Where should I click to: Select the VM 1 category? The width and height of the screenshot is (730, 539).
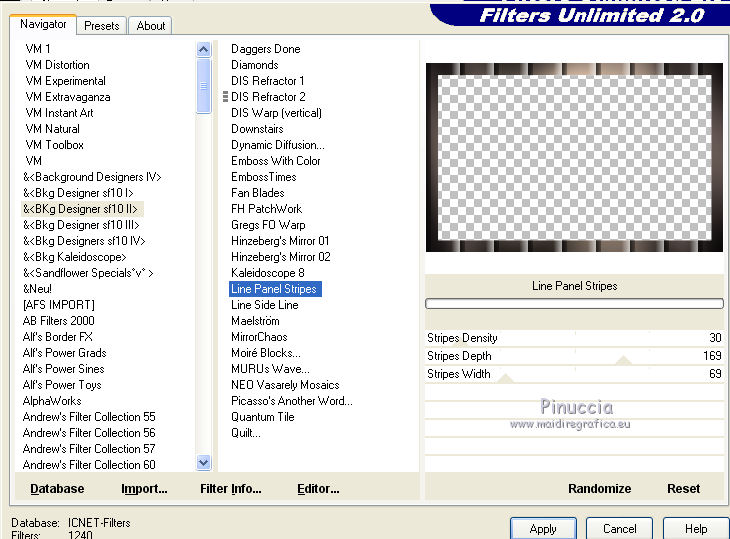pos(38,49)
